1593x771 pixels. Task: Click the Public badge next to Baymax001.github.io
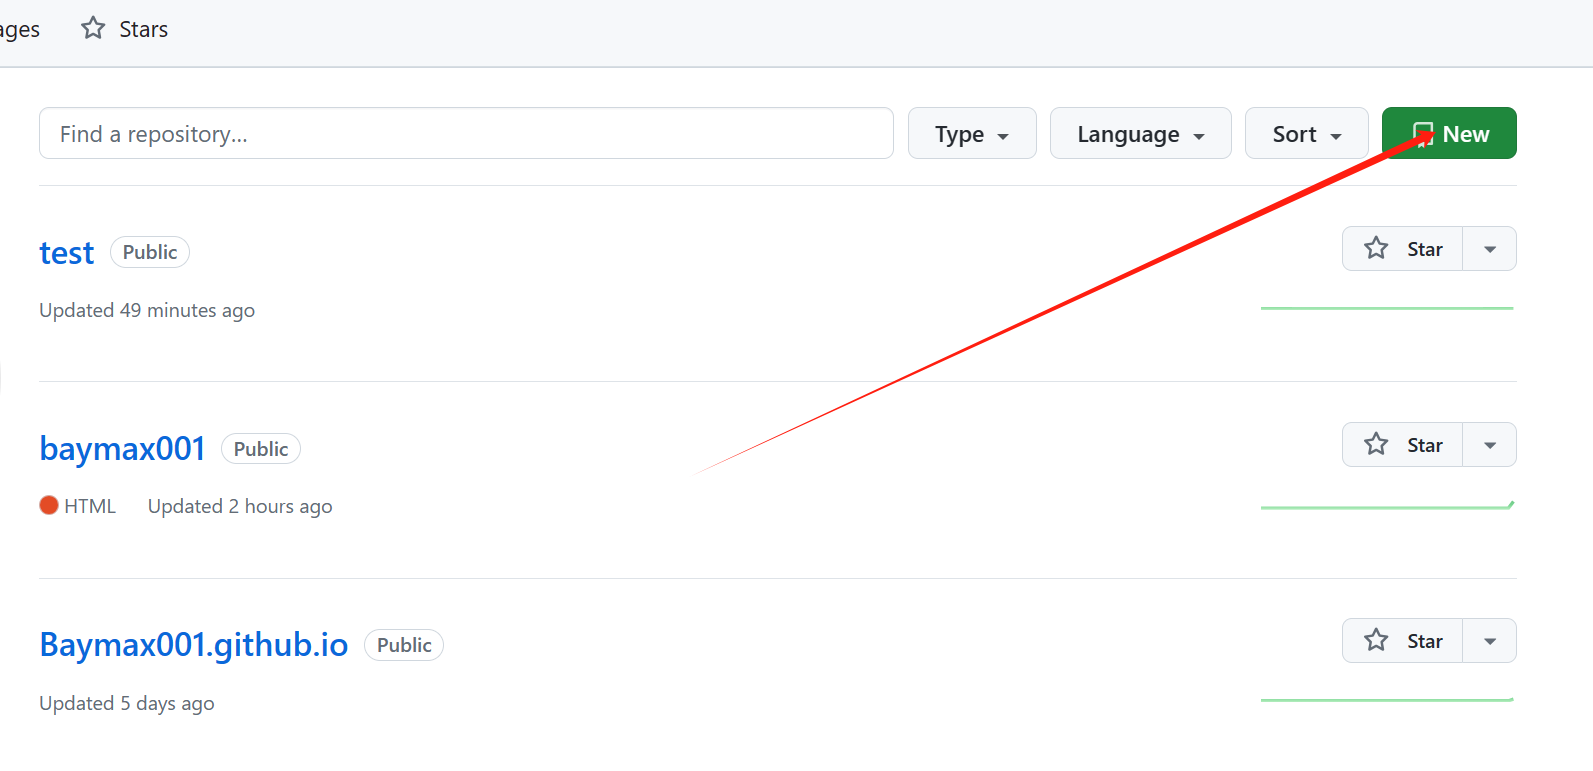click(x=404, y=645)
